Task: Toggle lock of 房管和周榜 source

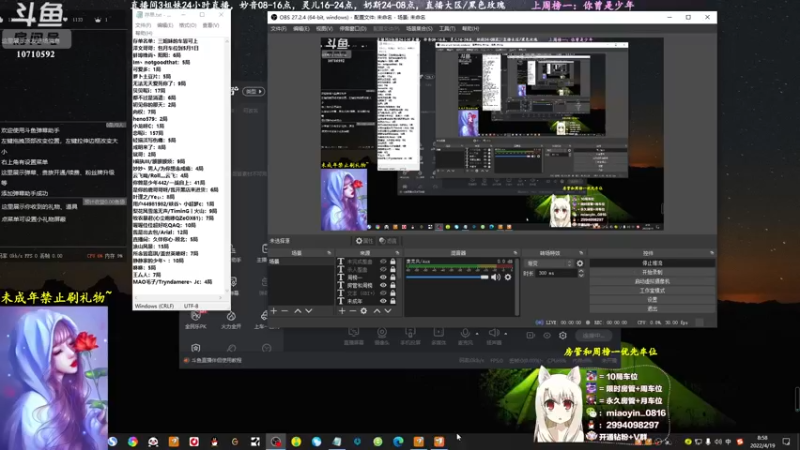Action: 393,285
